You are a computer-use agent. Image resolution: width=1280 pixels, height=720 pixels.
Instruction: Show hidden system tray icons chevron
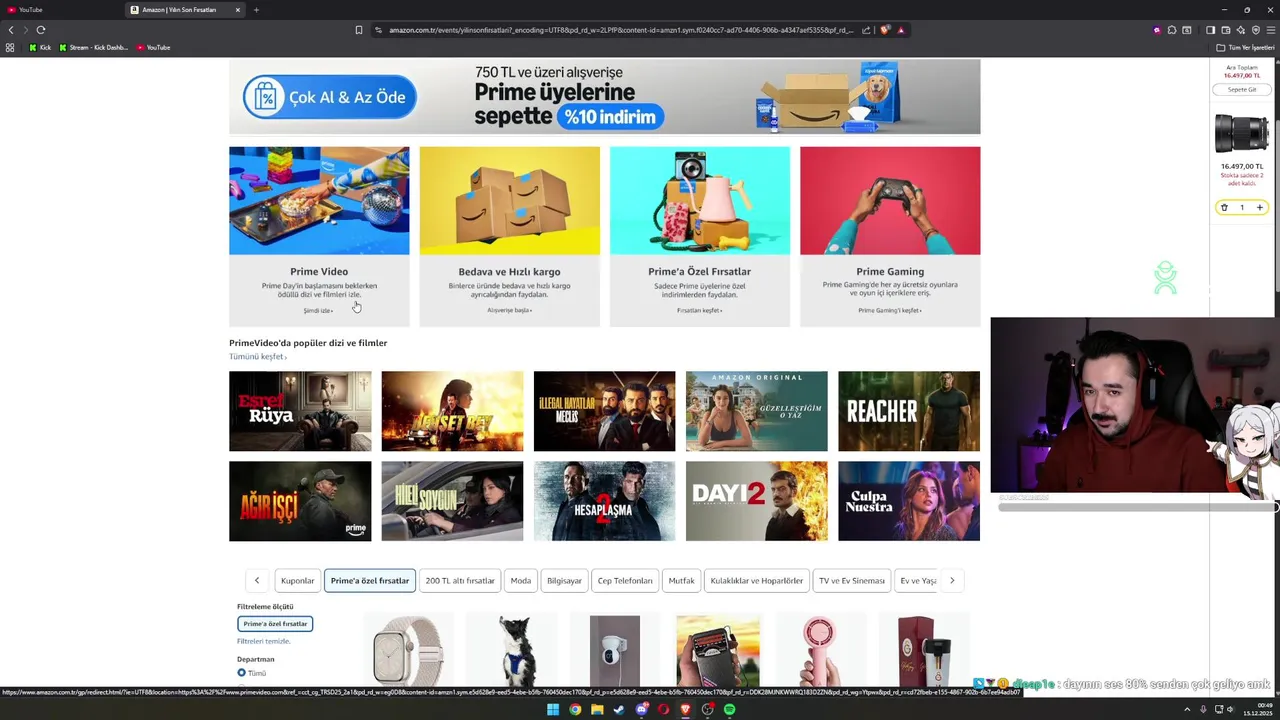pyautogui.click(x=1188, y=710)
